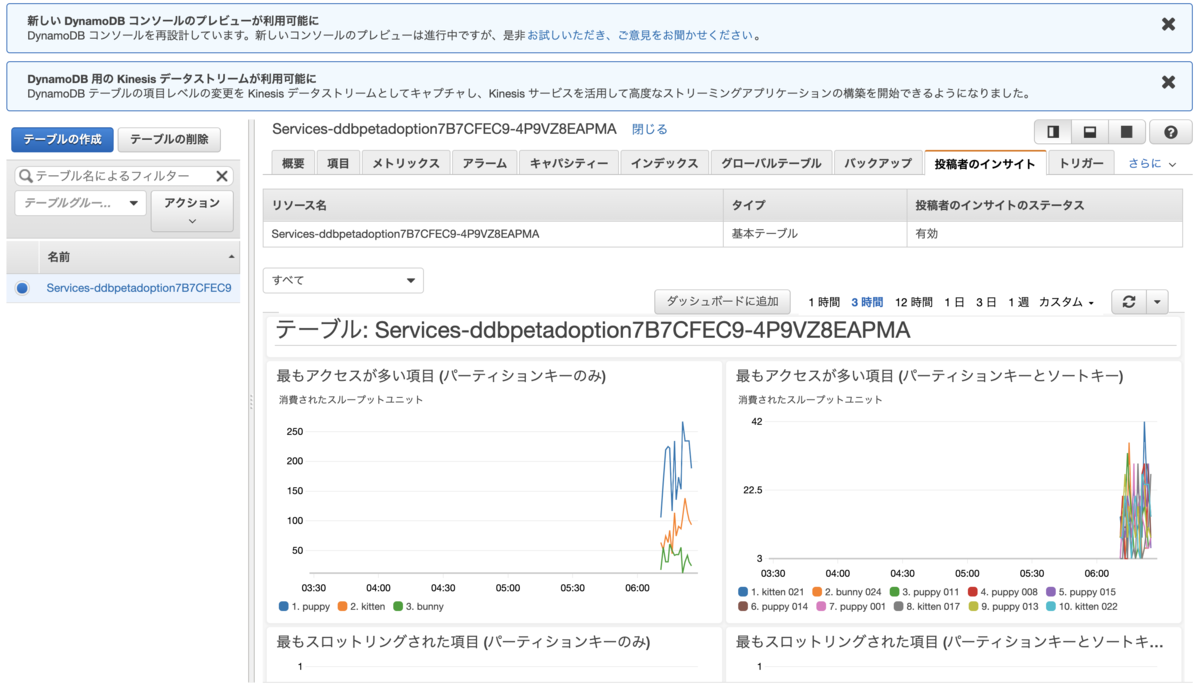The width and height of the screenshot is (1200, 690).
Task: Set time range to 1 時間
Action: point(824,302)
